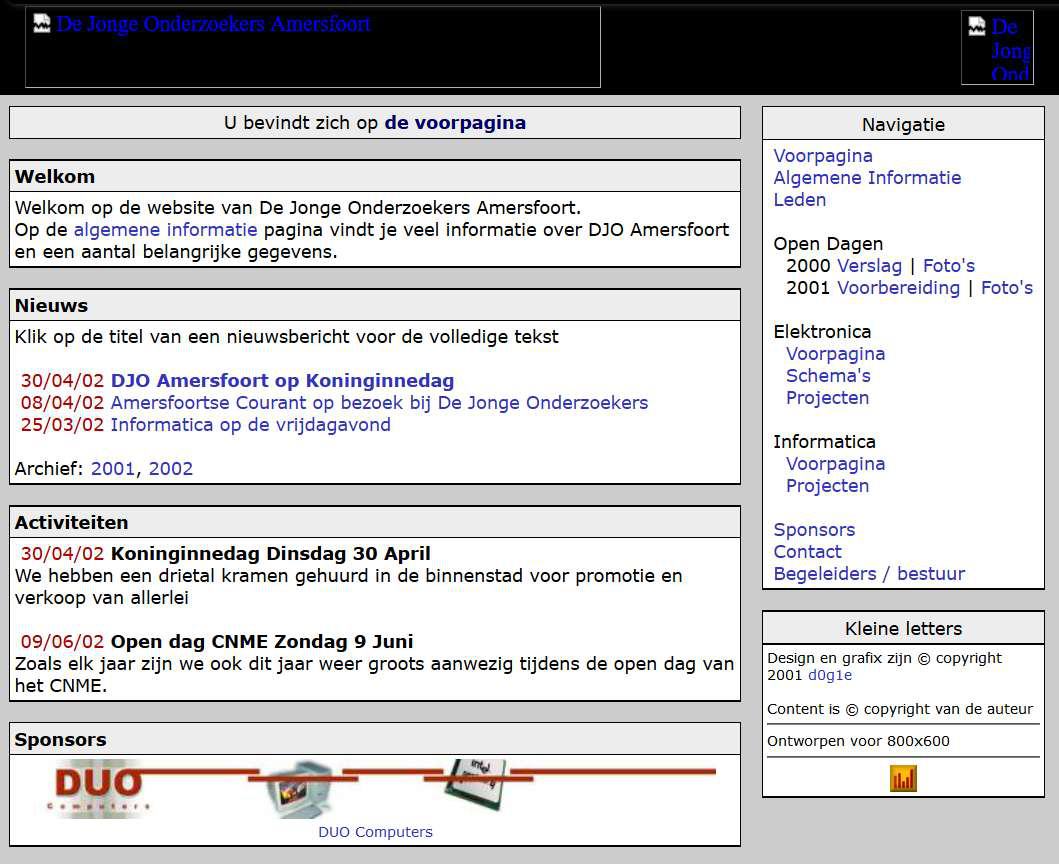The width and height of the screenshot is (1059, 864).
Task: Click the broken image icon in left header banner
Action: 42,24
